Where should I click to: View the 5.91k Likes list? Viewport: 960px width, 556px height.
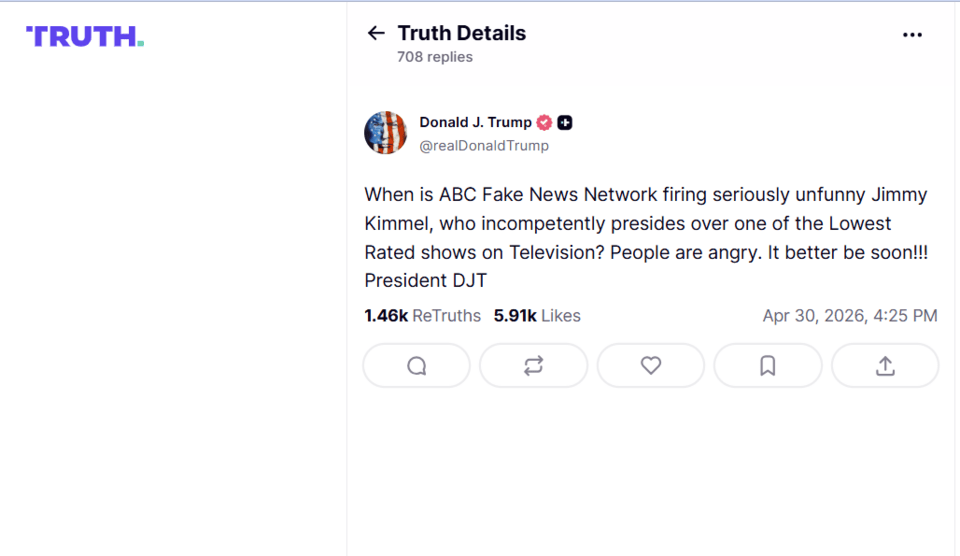coord(537,316)
